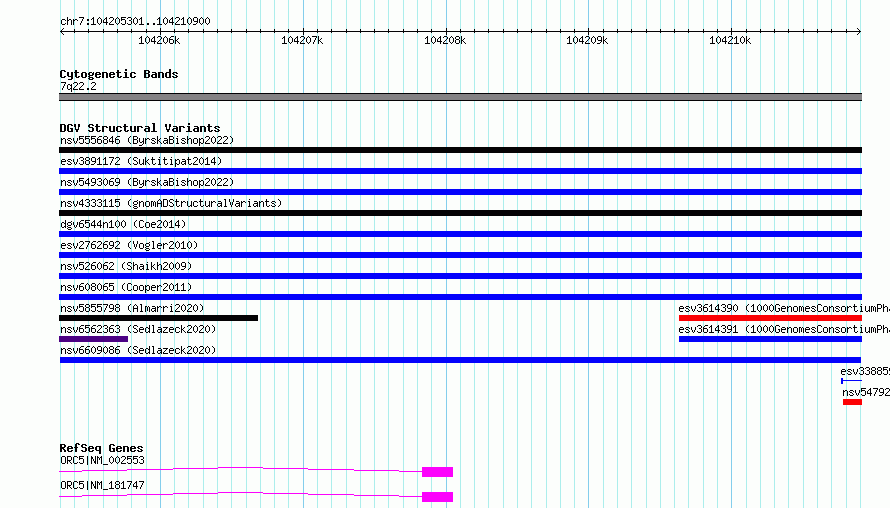
Task: Select the gray 7q22.2 band bar
Action: coord(460,97)
